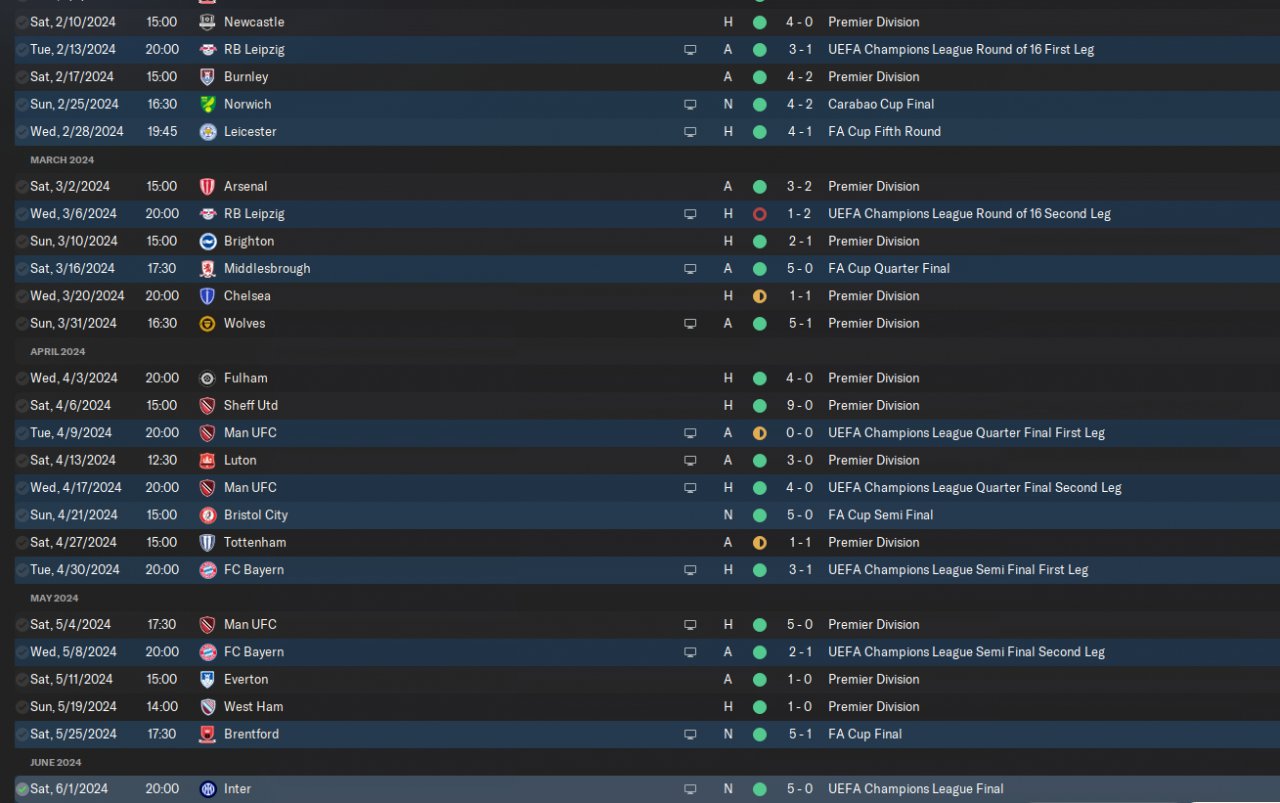Click the TV broadcast icon on Norwich row
Image resolution: width=1280 pixels, height=803 pixels.
click(690, 104)
